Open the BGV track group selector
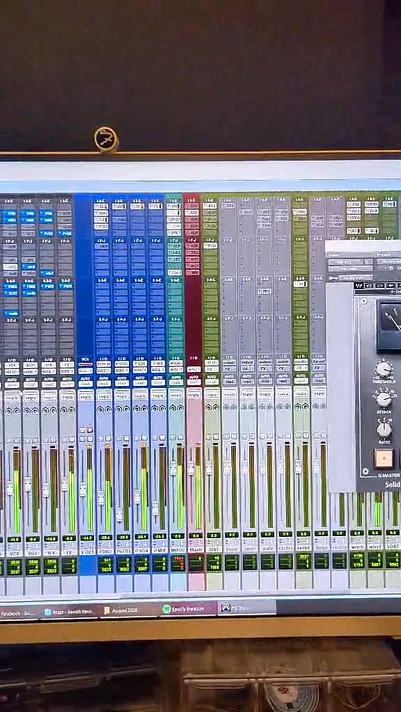This screenshot has width=401, height=712. 31,397
